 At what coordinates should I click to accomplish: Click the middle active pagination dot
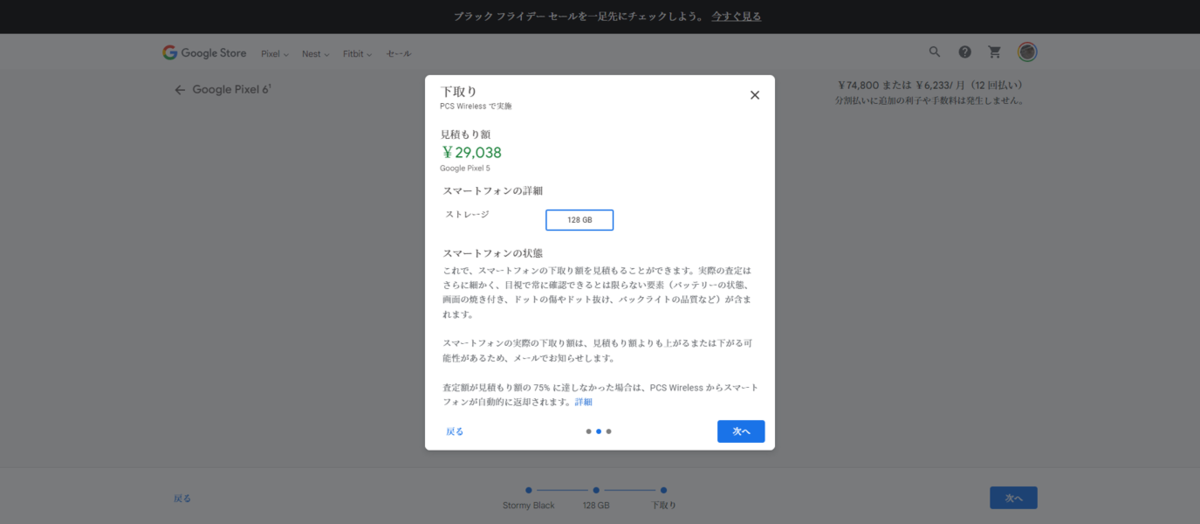tap(598, 432)
